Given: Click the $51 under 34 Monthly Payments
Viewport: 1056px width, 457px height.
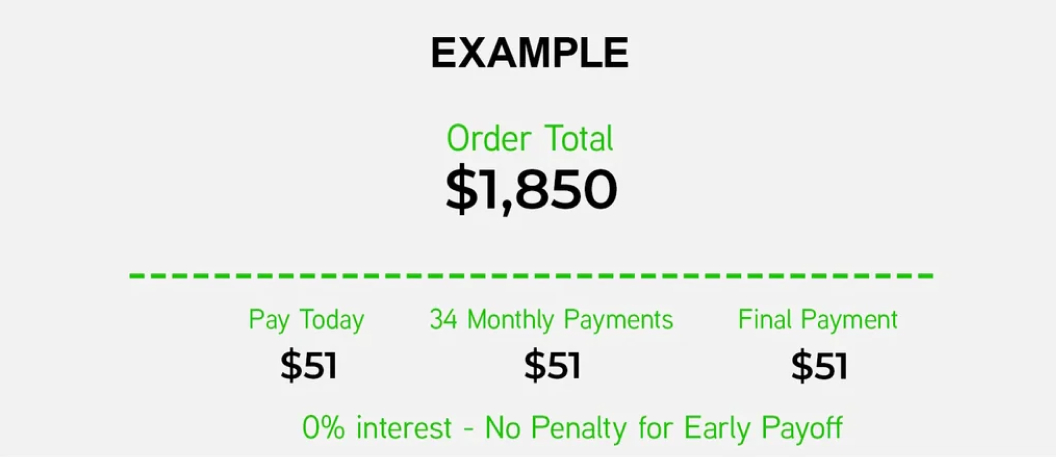Looking at the screenshot, I should (552, 366).
